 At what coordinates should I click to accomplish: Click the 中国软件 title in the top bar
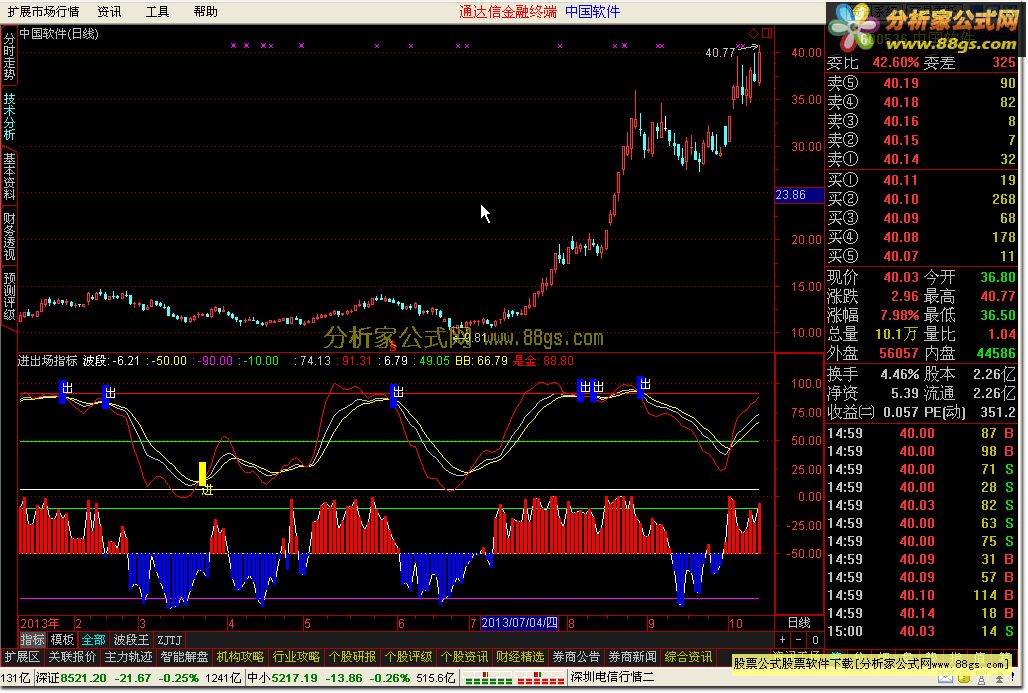click(x=593, y=11)
